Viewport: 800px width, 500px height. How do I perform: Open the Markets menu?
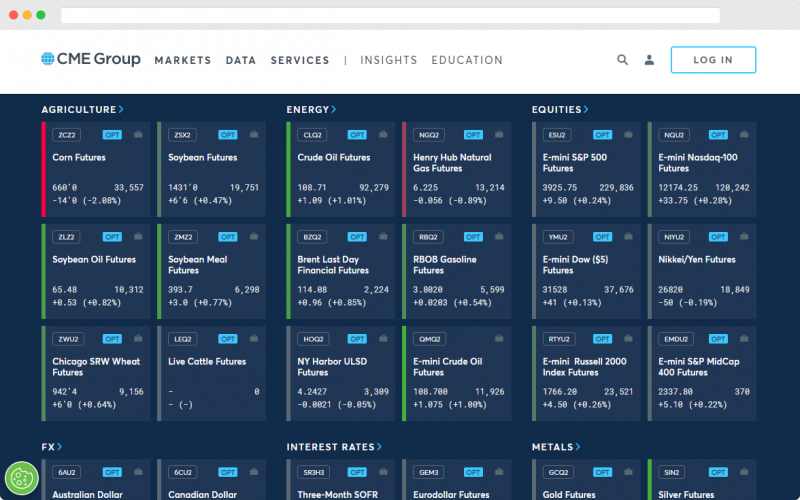pyautogui.click(x=183, y=60)
